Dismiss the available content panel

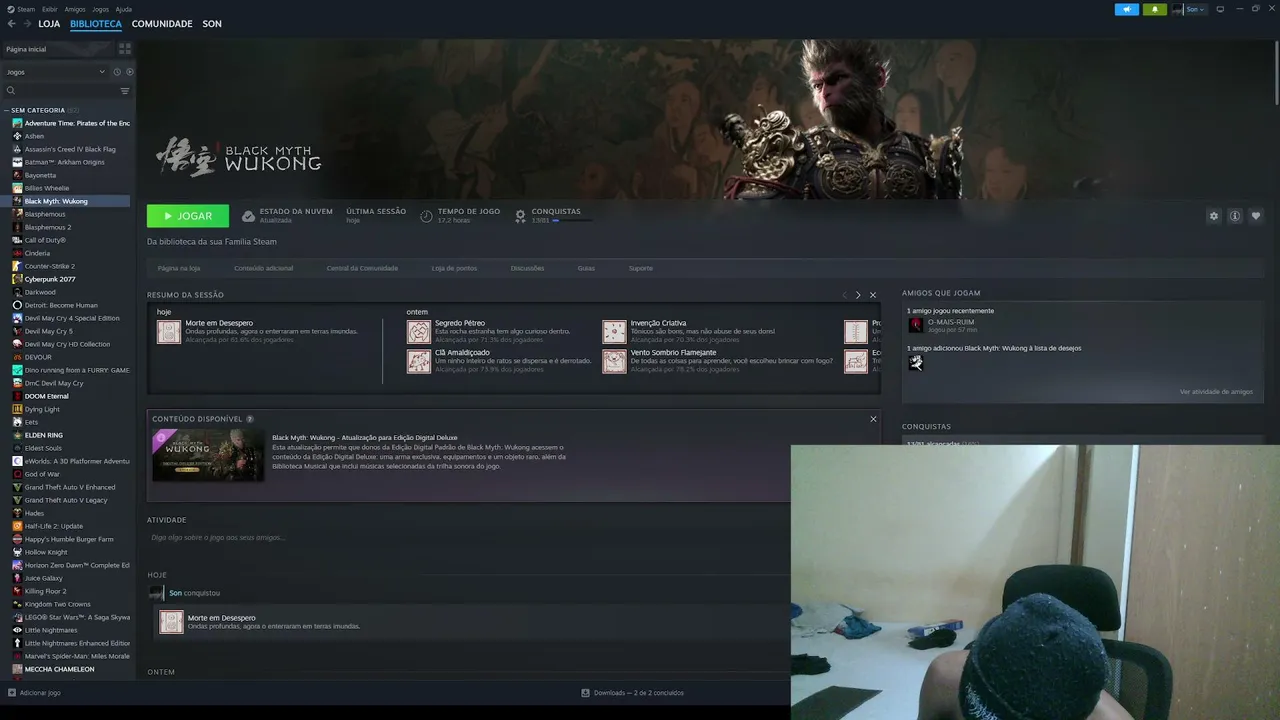(873, 419)
